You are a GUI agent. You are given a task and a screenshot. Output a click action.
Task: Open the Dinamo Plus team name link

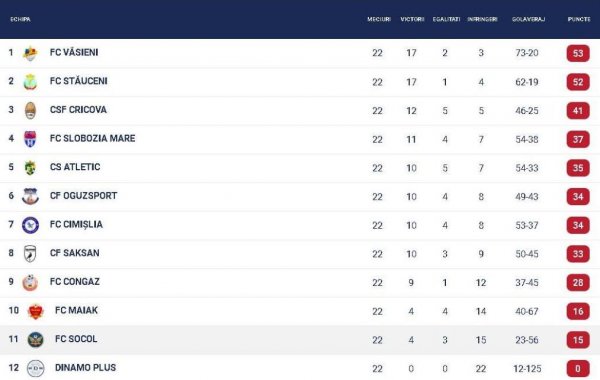[85, 368]
